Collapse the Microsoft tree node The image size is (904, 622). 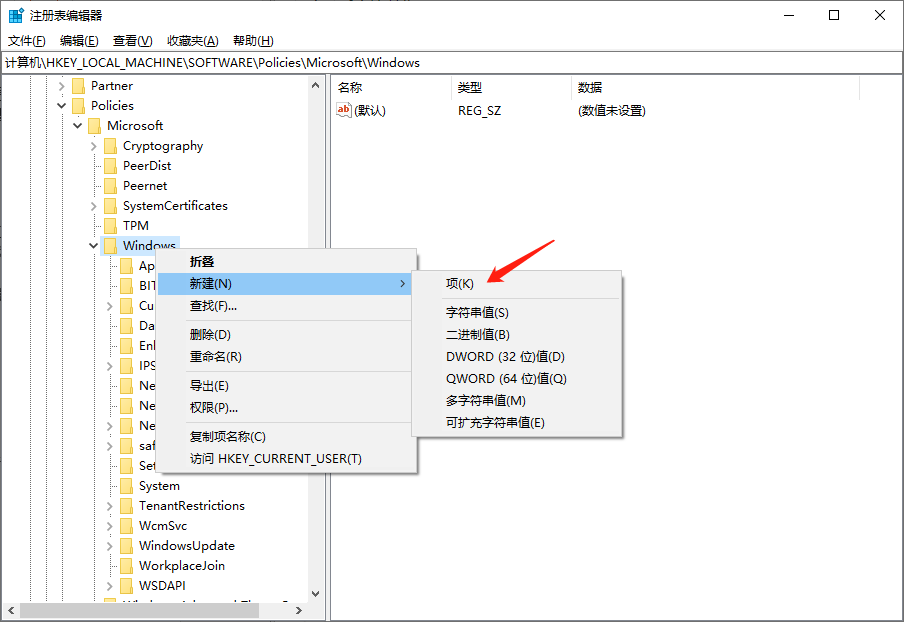click(x=77, y=125)
